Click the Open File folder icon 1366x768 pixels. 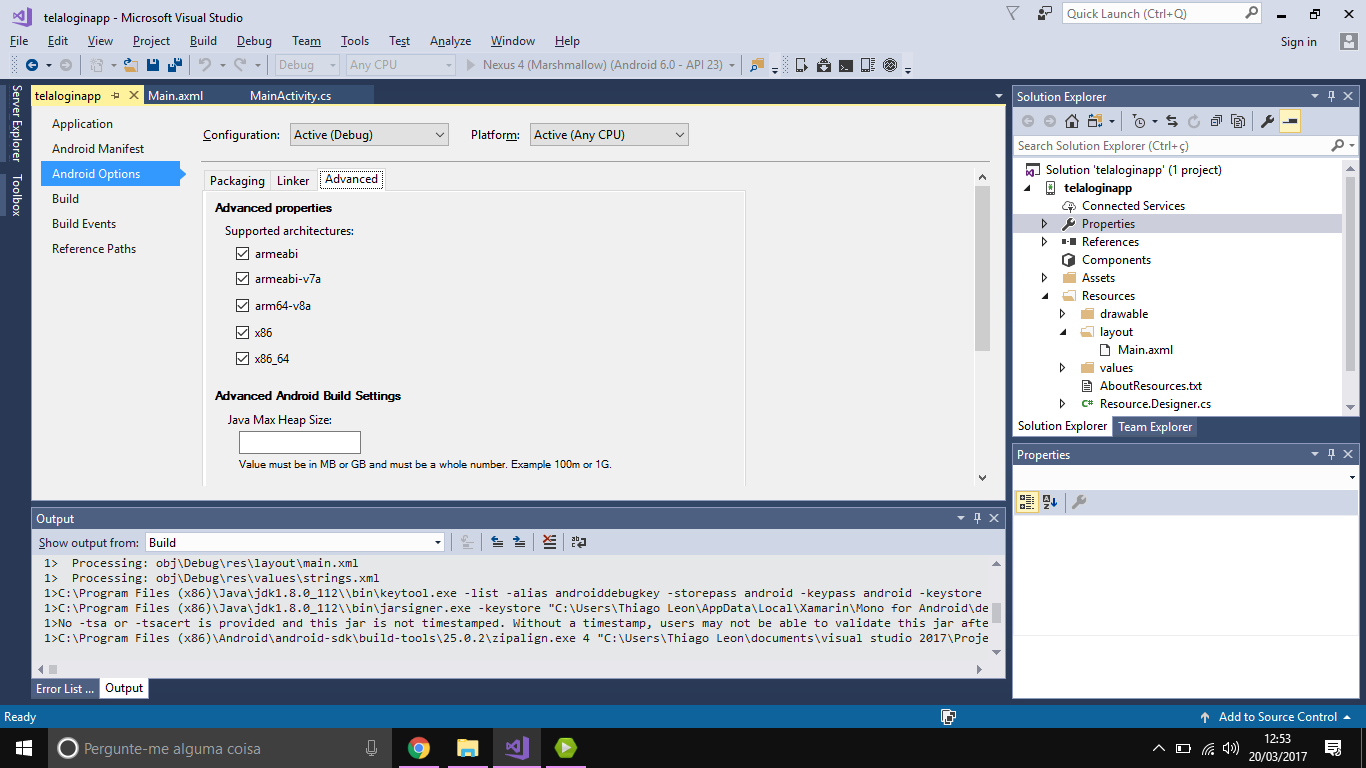[130, 65]
